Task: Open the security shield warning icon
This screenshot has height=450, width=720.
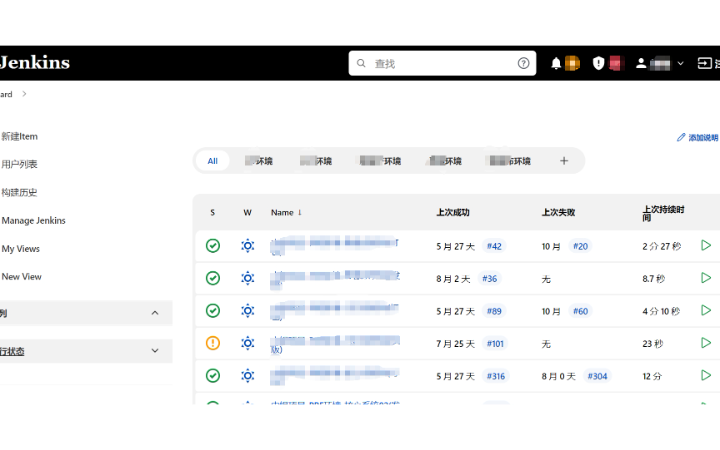Action: [x=598, y=63]
